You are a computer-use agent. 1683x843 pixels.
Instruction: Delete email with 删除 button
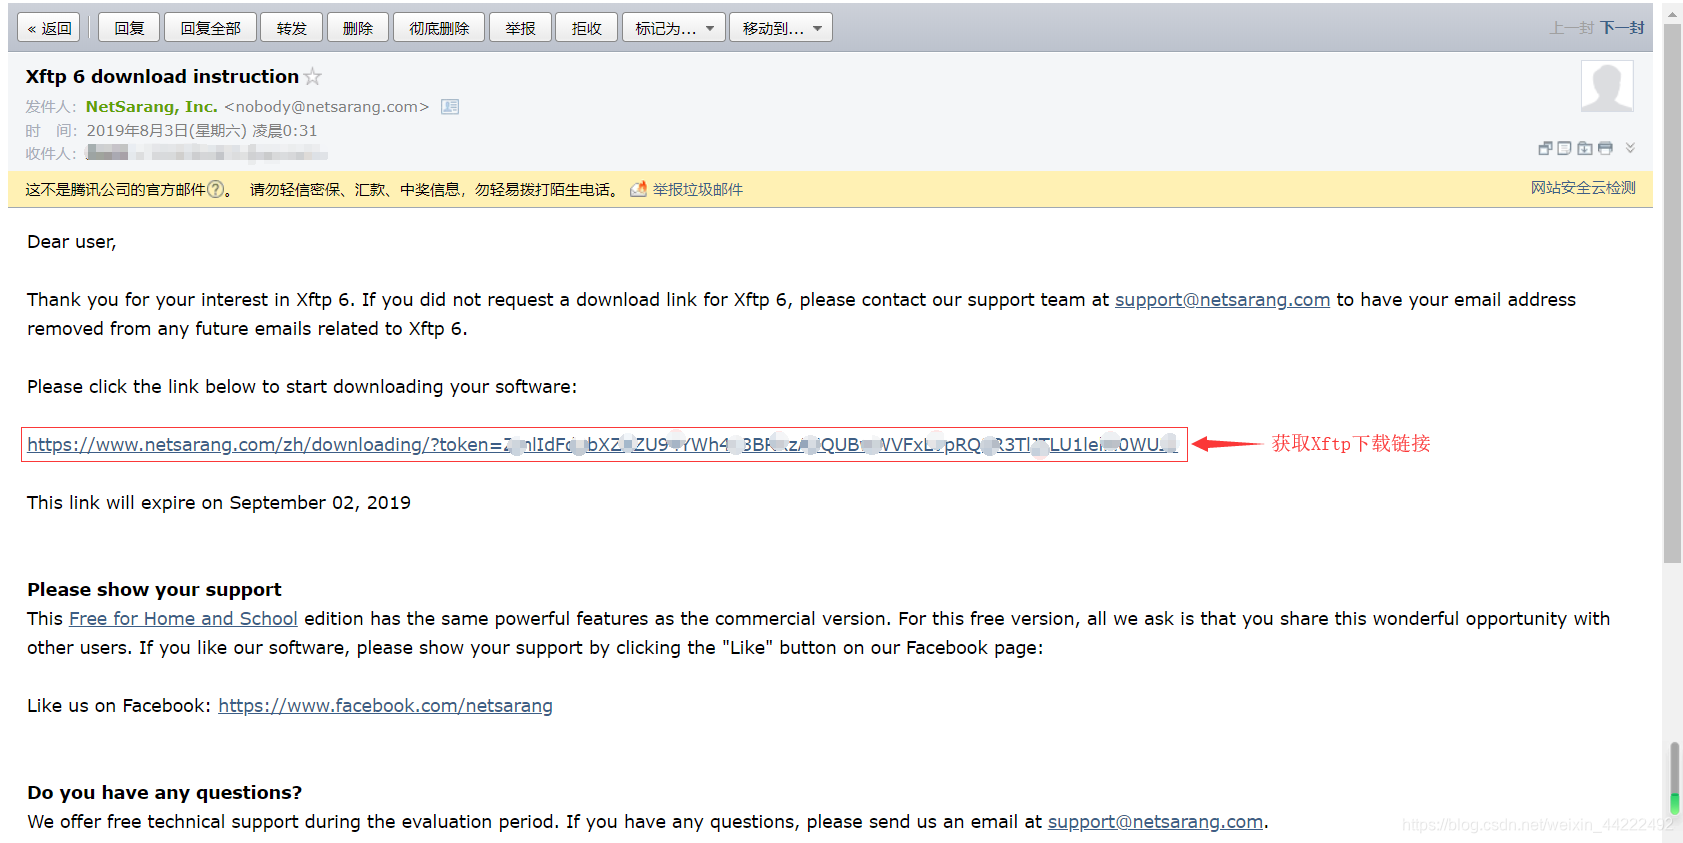[x=358, y=28]
